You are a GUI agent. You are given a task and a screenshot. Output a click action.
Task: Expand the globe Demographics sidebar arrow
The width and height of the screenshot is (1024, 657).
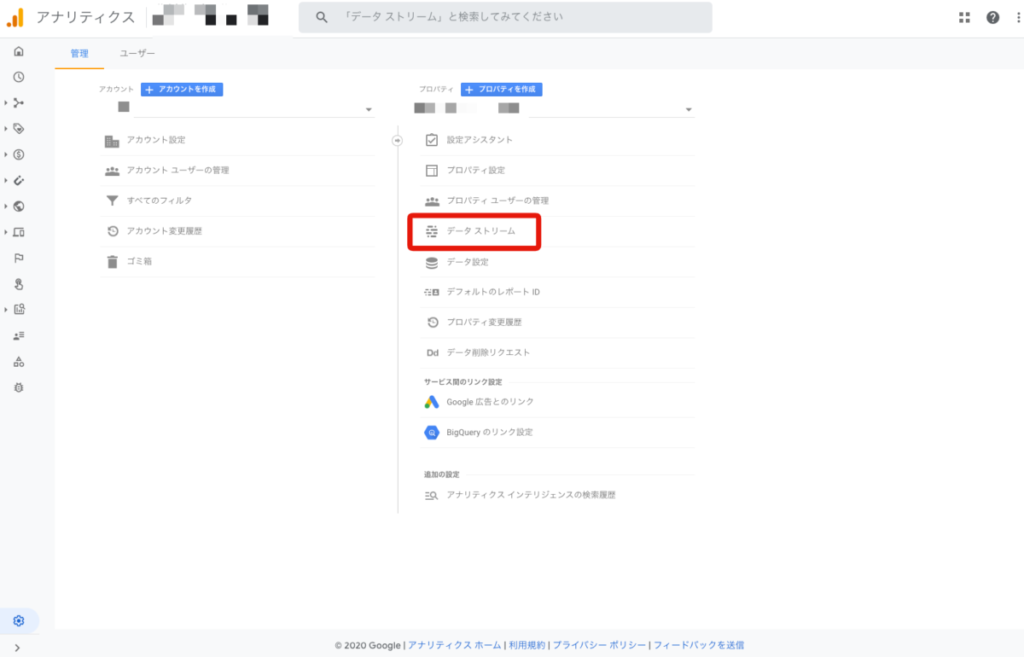(x=6, y=206)
